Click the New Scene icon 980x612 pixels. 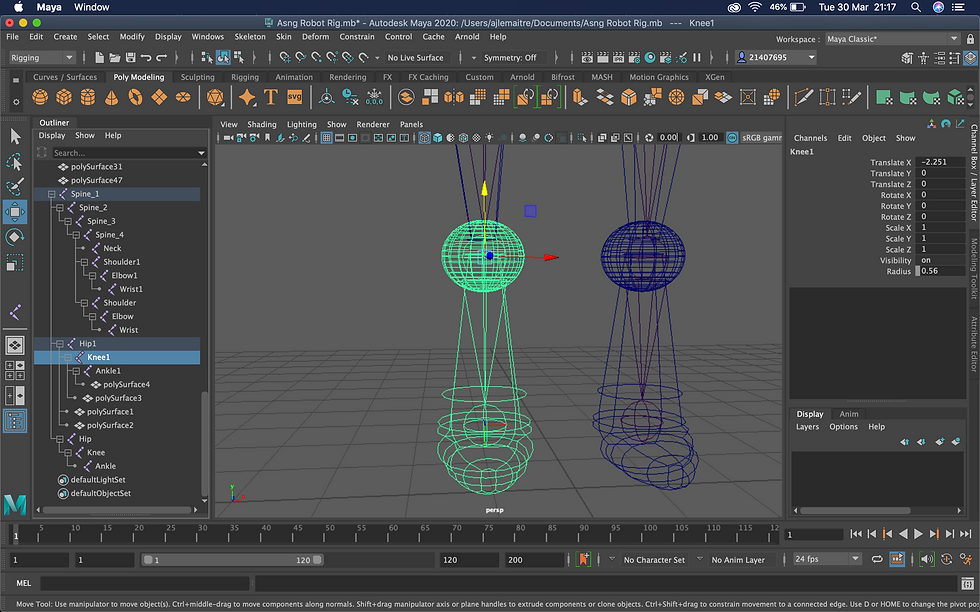pyautogui.click(x=99, y=58)
